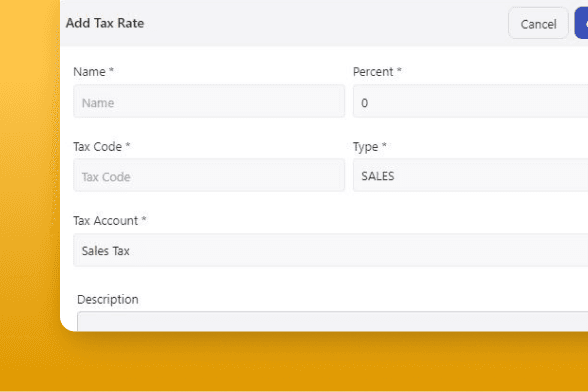Click the "Tax Code *" label
This screenshot has width=588, height=392.
point(102,146)
